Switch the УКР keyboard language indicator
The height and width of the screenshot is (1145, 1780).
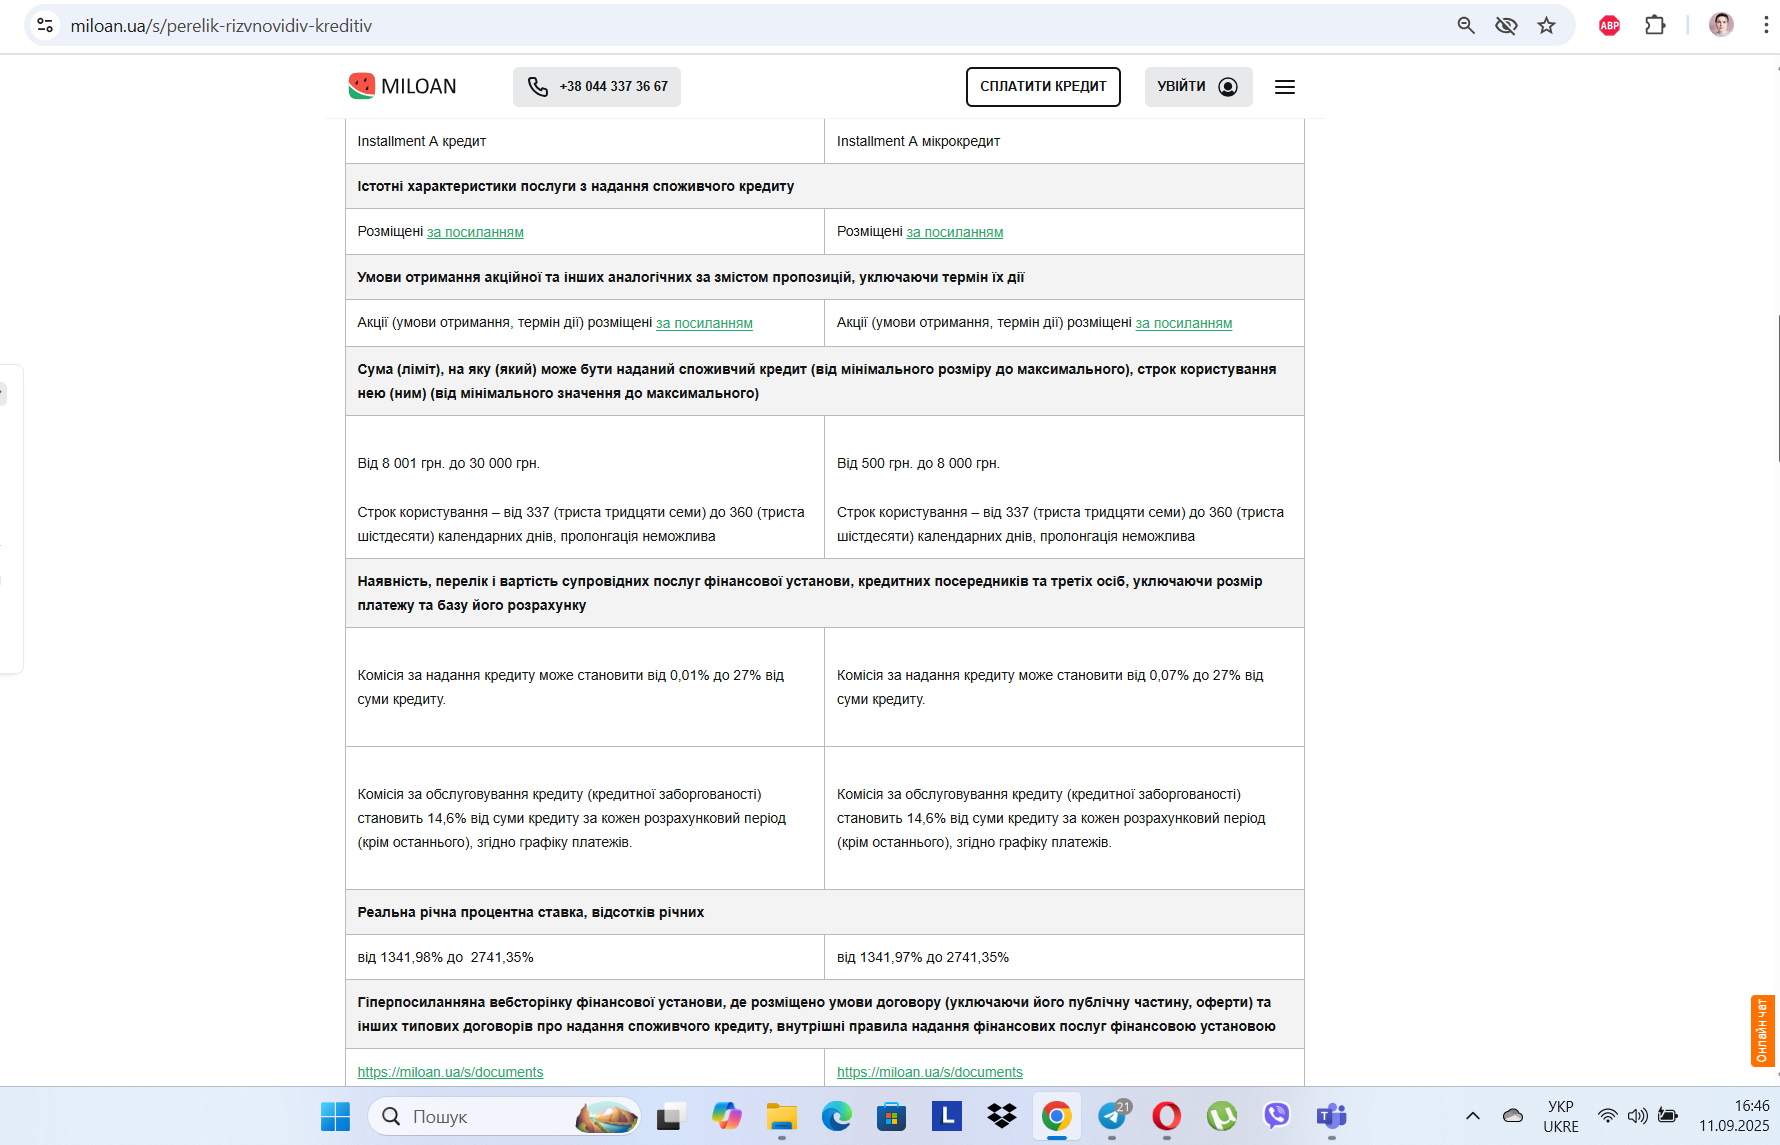(1561, 1116)
